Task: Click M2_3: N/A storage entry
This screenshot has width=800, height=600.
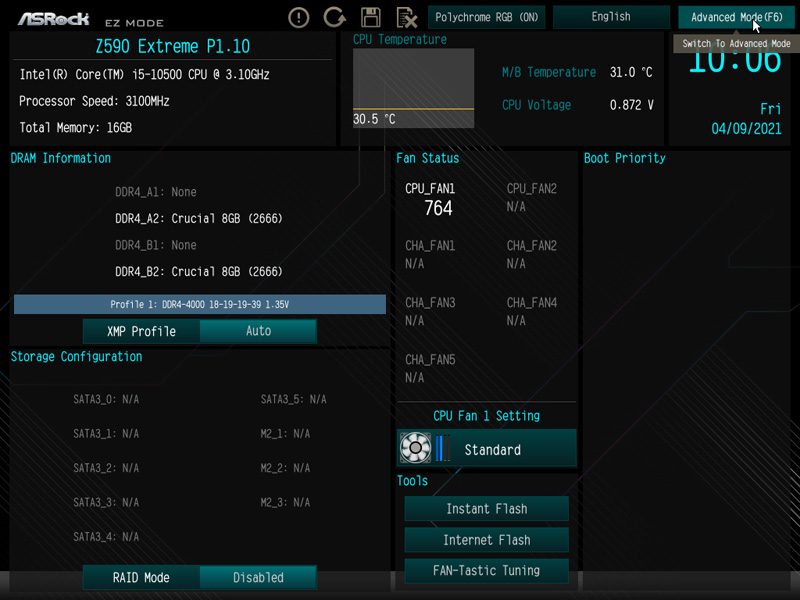Action: (x=285, y=503)
